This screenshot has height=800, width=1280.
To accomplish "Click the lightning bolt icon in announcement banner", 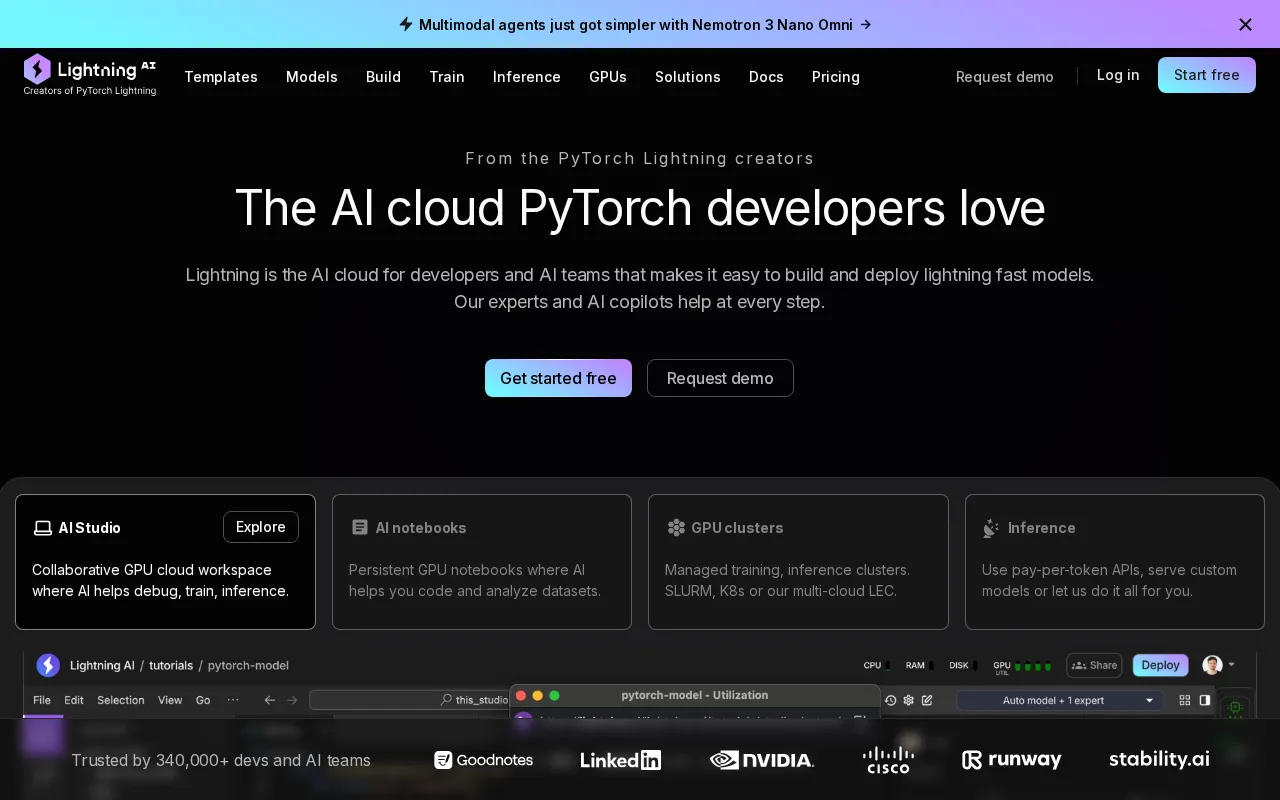I will pyautogui.click(x=406, y=24).
